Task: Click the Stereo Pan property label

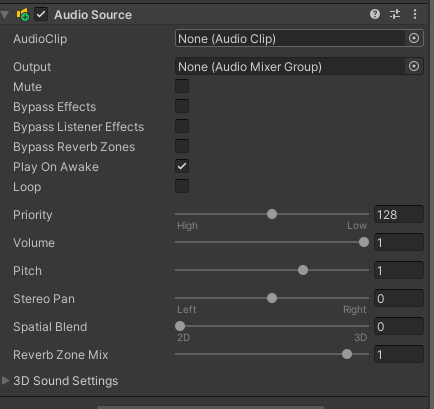Action: 44,299
